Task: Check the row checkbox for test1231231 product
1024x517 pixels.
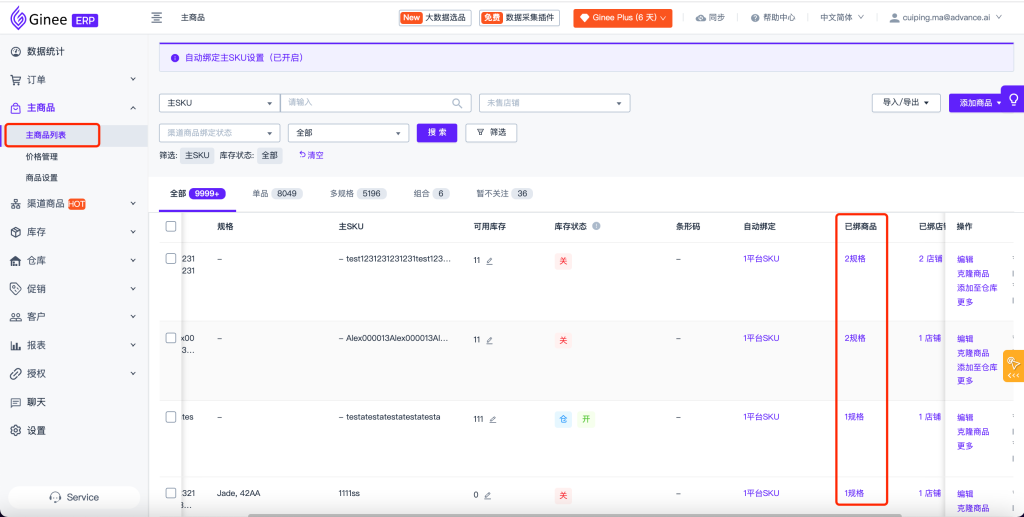Action: (x=171, y=259)
